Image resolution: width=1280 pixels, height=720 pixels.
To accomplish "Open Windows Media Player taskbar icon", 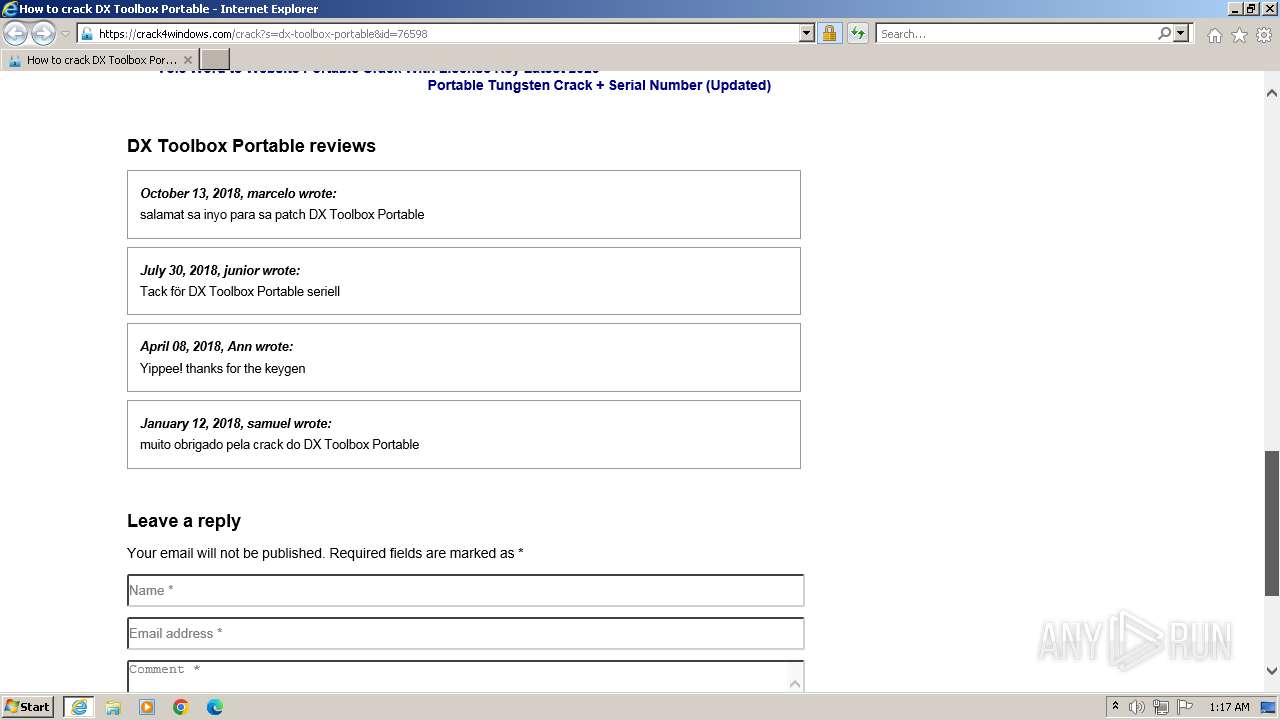I will click(x=147, y=707).
